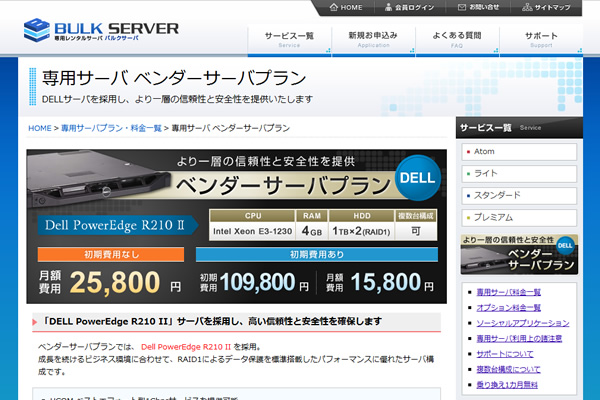Viewport: 600px width, 400px height.
Task: Go to the サポート navigation tab
Action: (x=541, y=39)
